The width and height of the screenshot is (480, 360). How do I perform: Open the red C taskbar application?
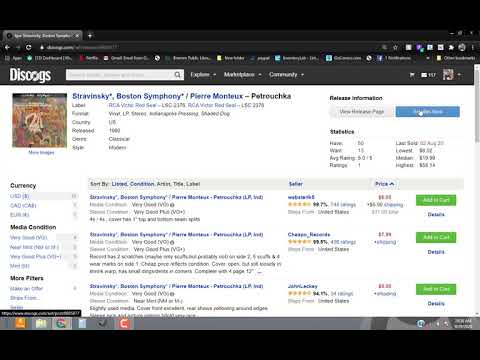coord(124,323)
